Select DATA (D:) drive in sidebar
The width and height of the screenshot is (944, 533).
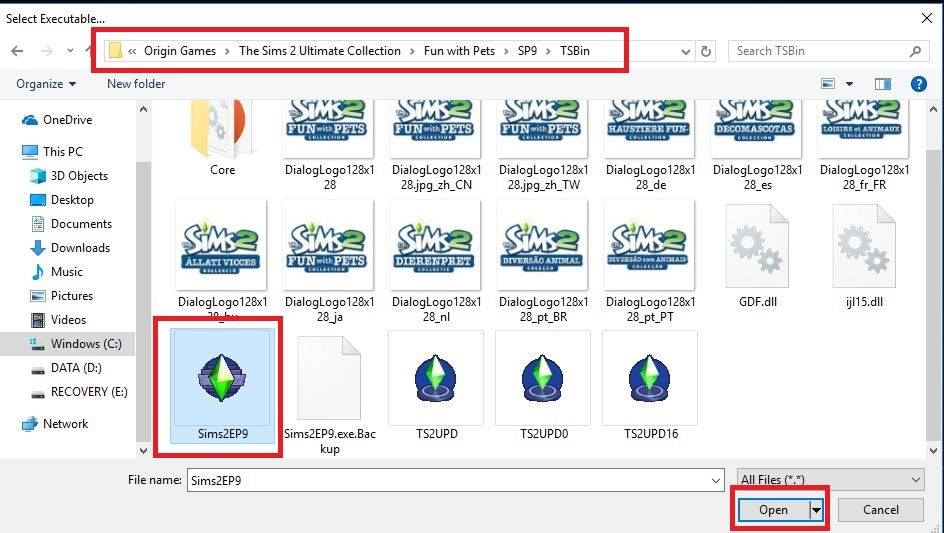click(x=66, y=368)
